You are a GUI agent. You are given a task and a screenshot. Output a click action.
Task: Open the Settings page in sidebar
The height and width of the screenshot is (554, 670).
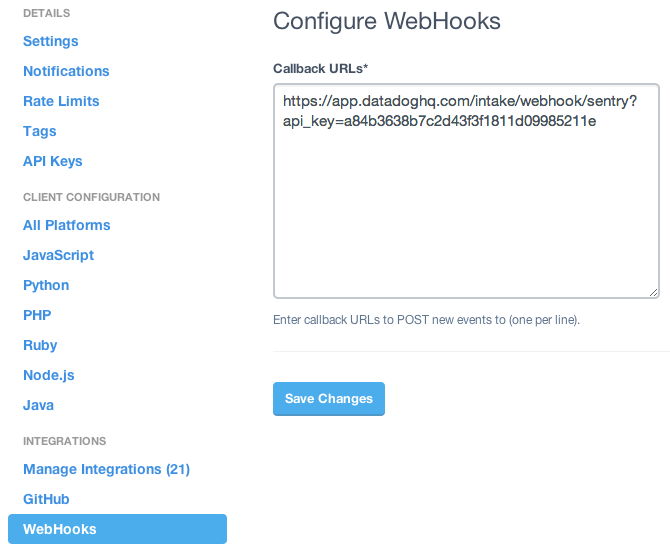click(x=50, y=41)
